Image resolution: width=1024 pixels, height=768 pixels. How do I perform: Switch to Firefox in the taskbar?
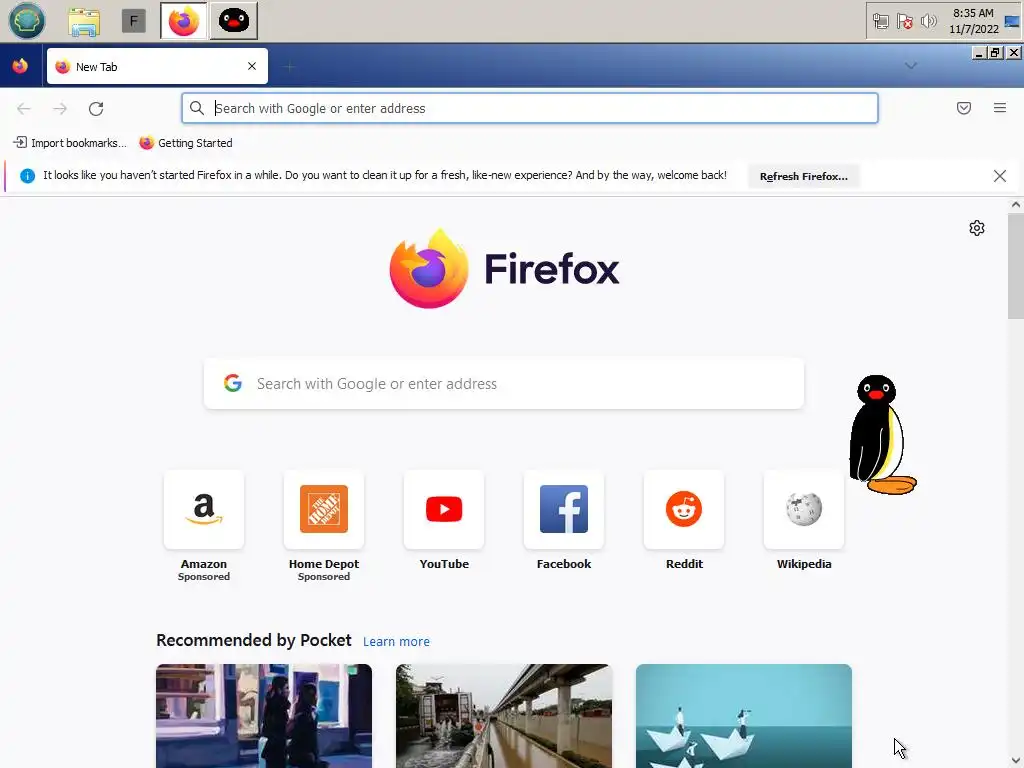coord(184,21)
